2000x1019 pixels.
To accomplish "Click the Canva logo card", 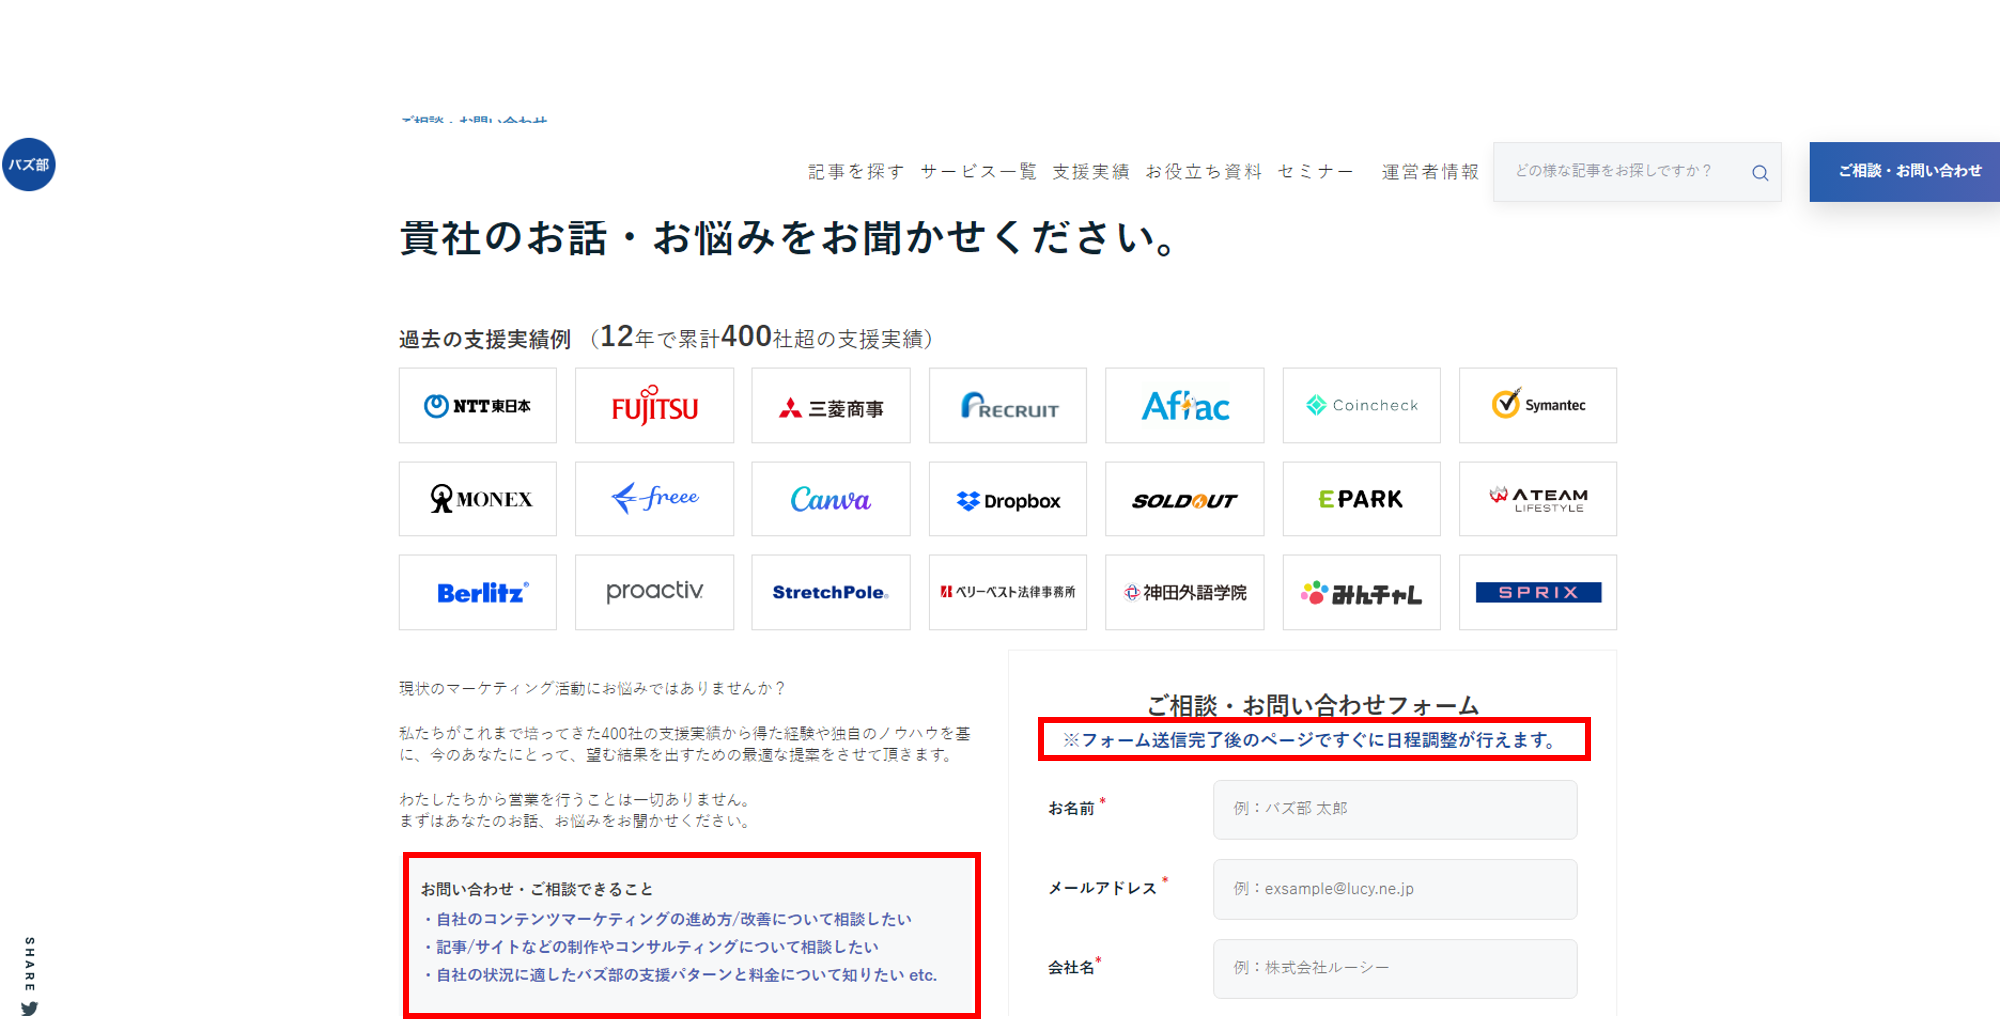I will [831, 499].
